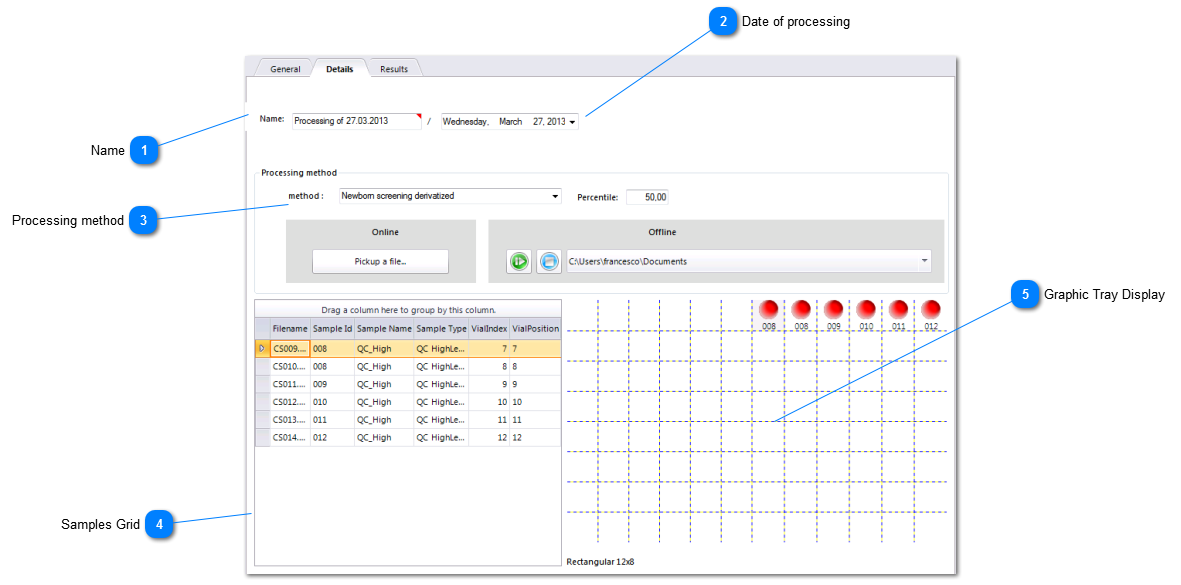This screenshot has height=585, width=1181.
Task: Click VialIndex cell showing 7
Action: (489, 349)
